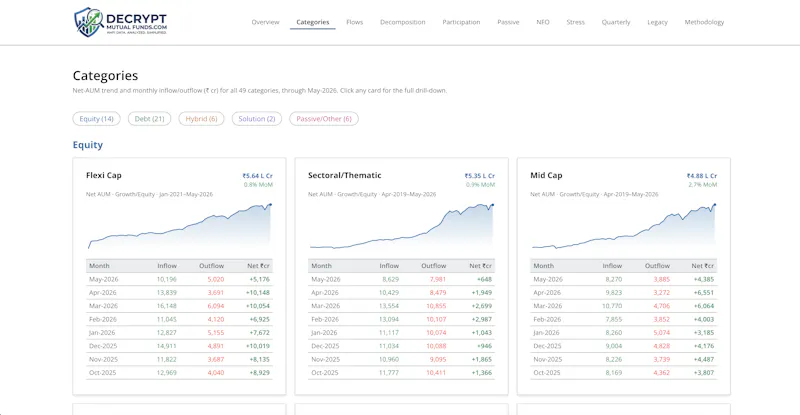
Task: Click Sectoral/Thematic Mar-2026 inflow 13,554
Action: [x=389, y=306]
